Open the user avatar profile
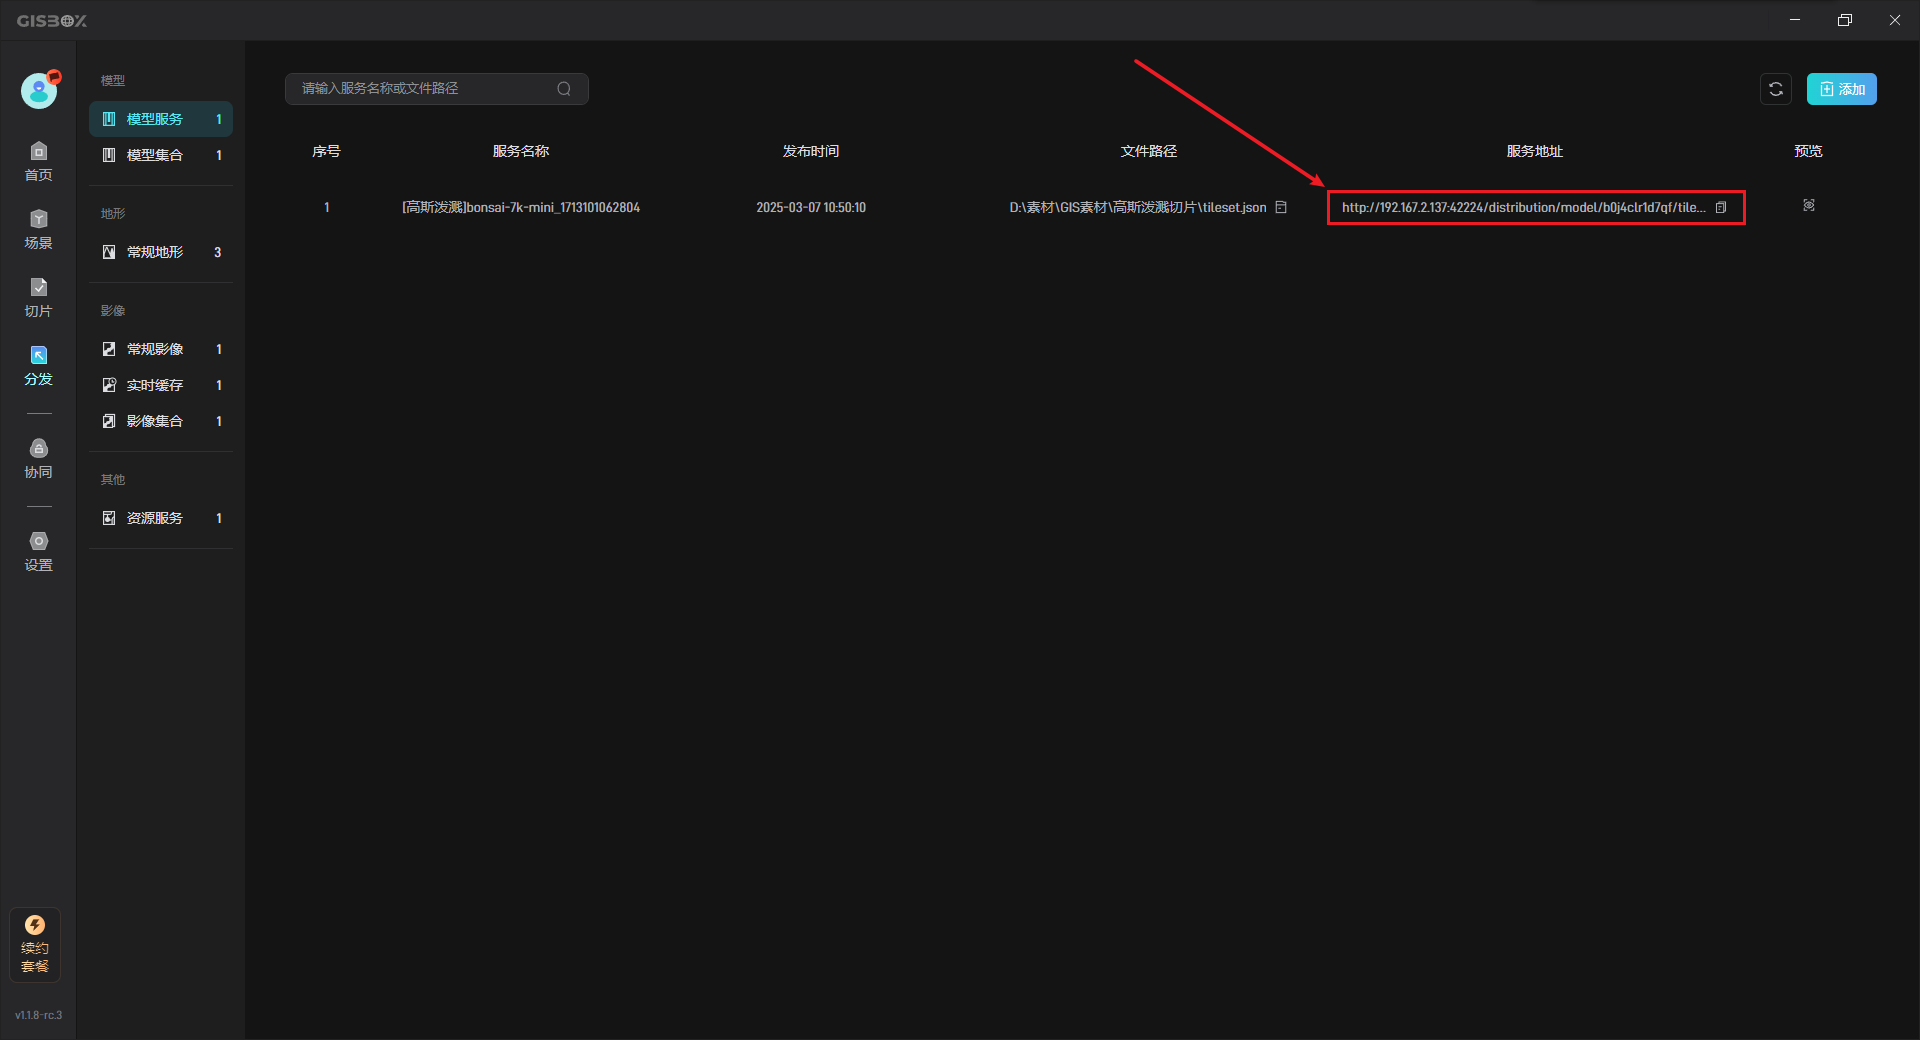Image resolution: width=1920 pixels, height=1040 pixels. point(39,91)
